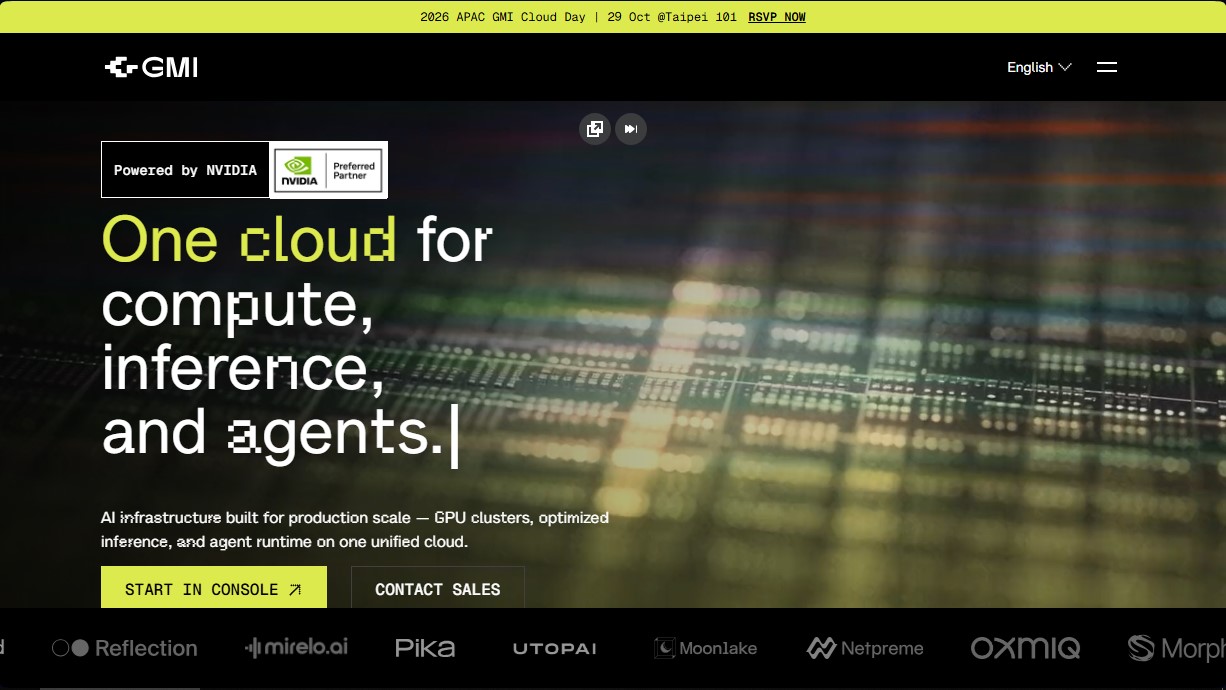
Task: Click the Moonlake logo
Action: pyautogui.click(x=705, y=648)
